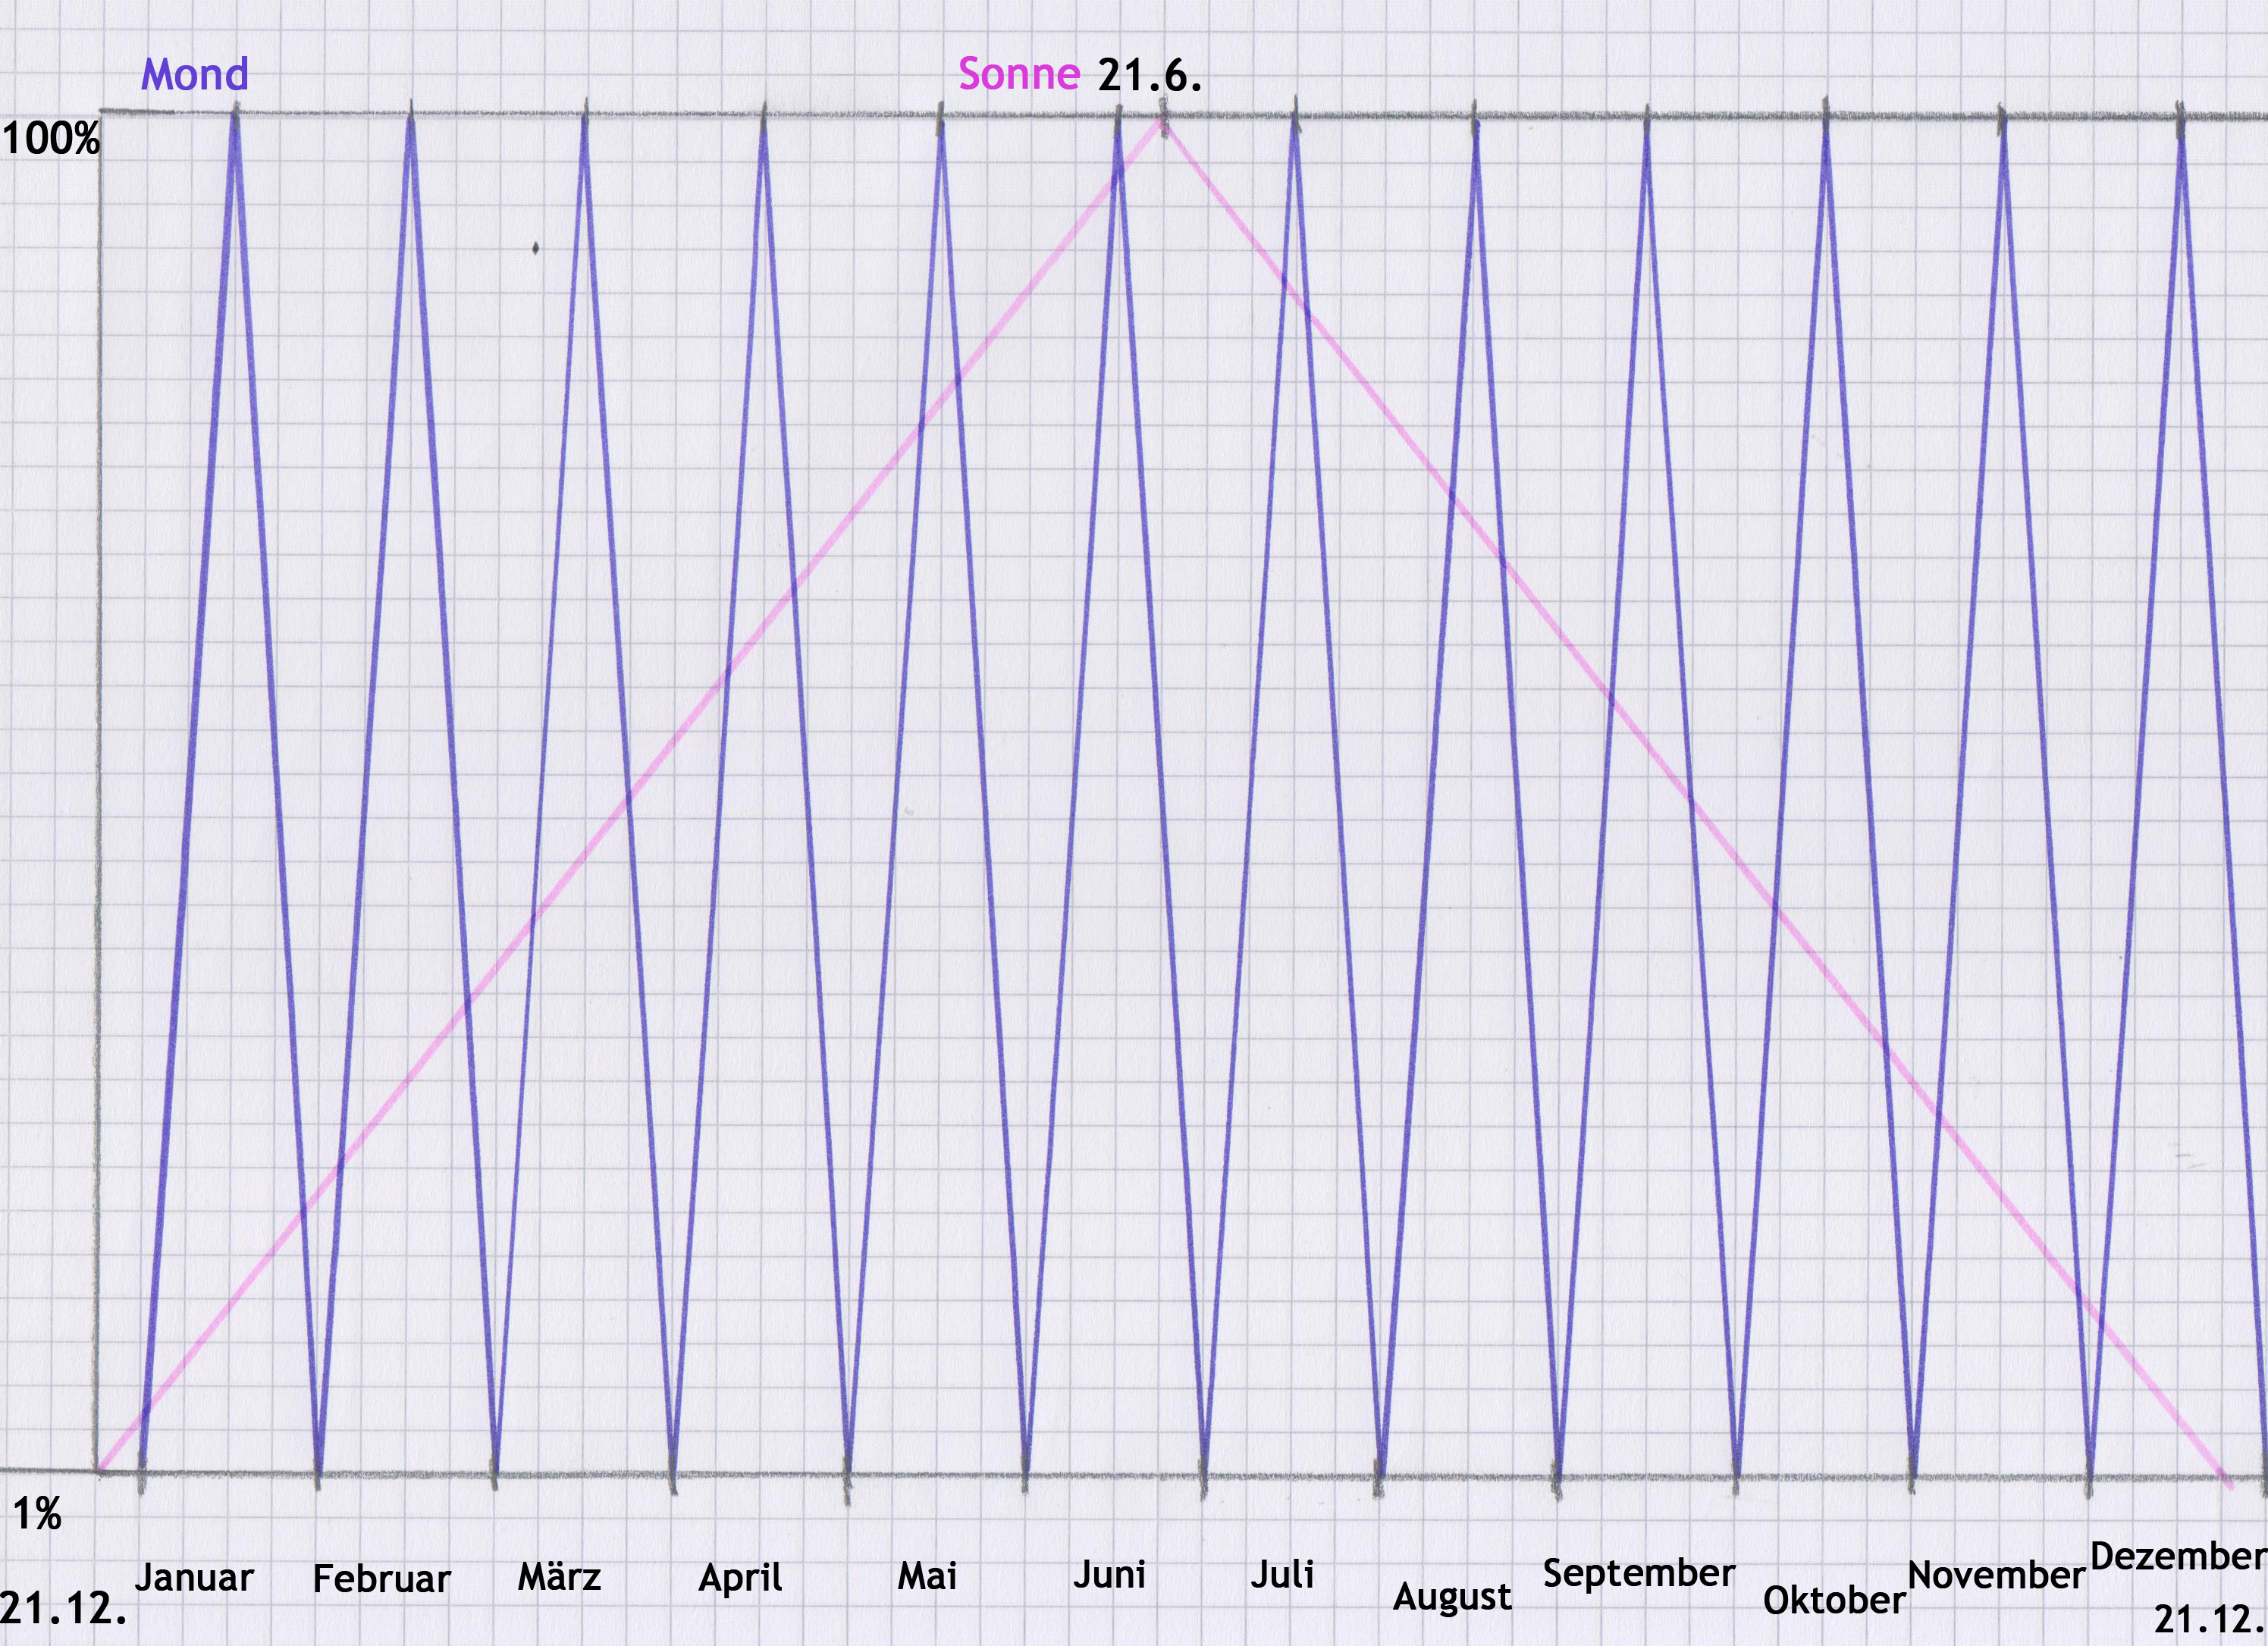The width and height of the screenshot is (2268, 1646).
Task: Click the purple 'Mond' legend label
Action: [194, 74]
